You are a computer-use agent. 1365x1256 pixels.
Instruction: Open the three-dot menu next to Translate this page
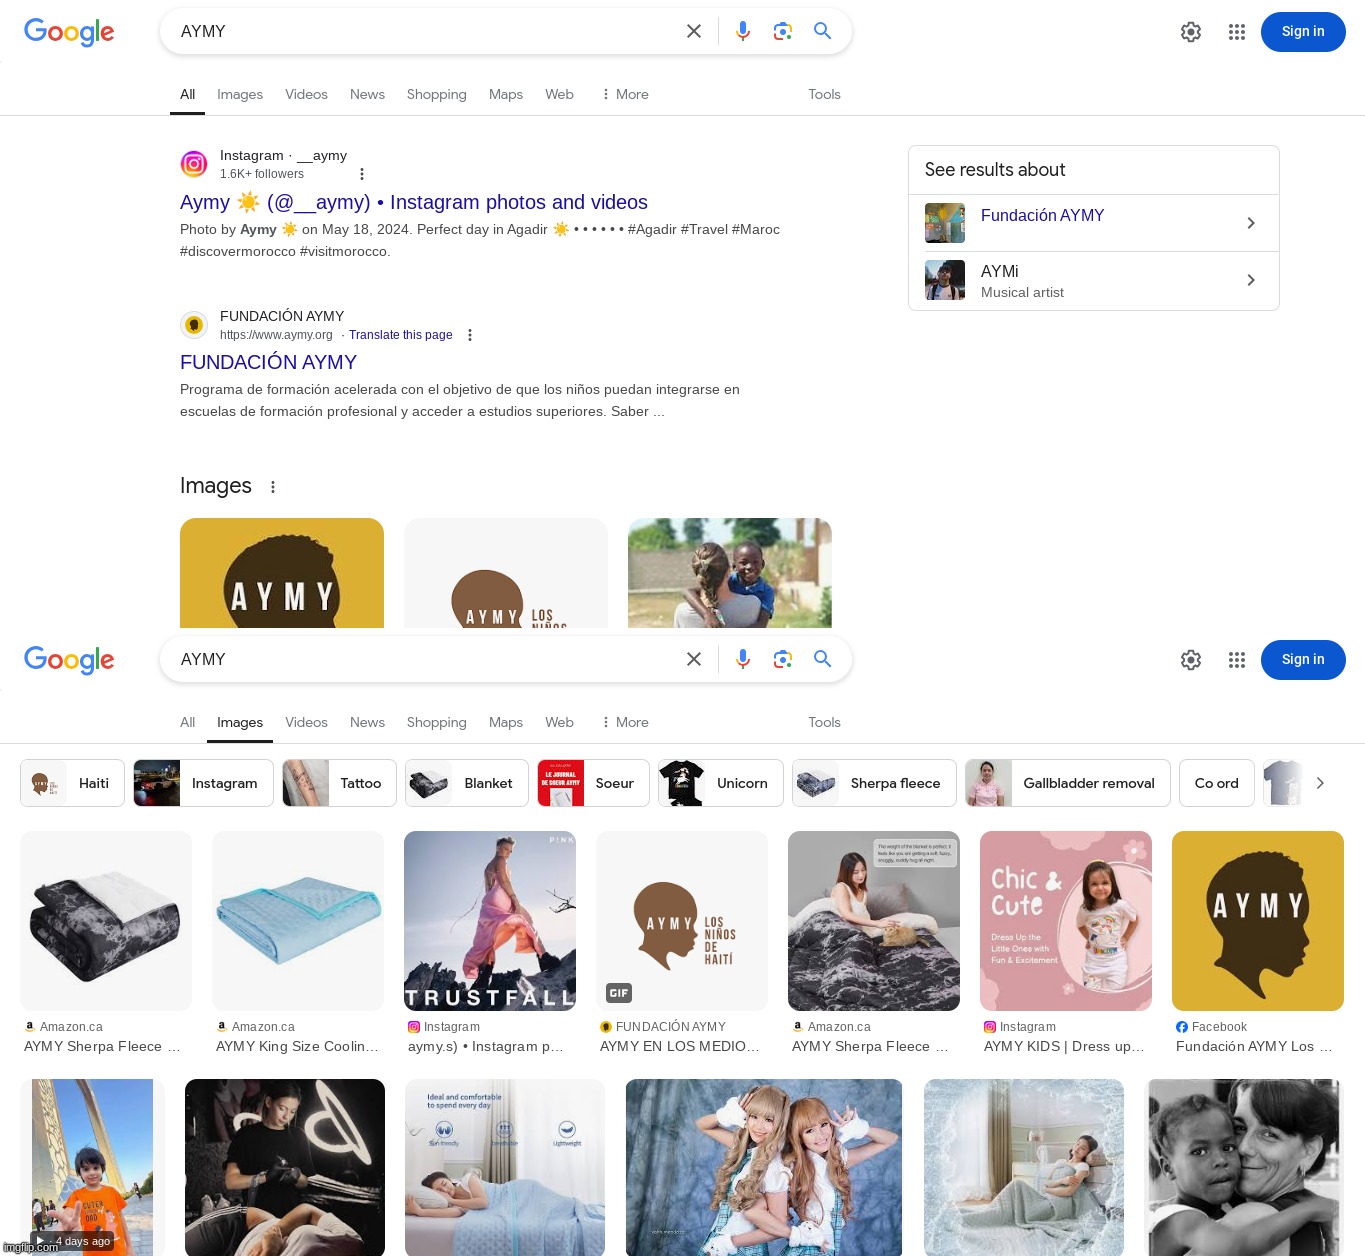click(470, 335)
